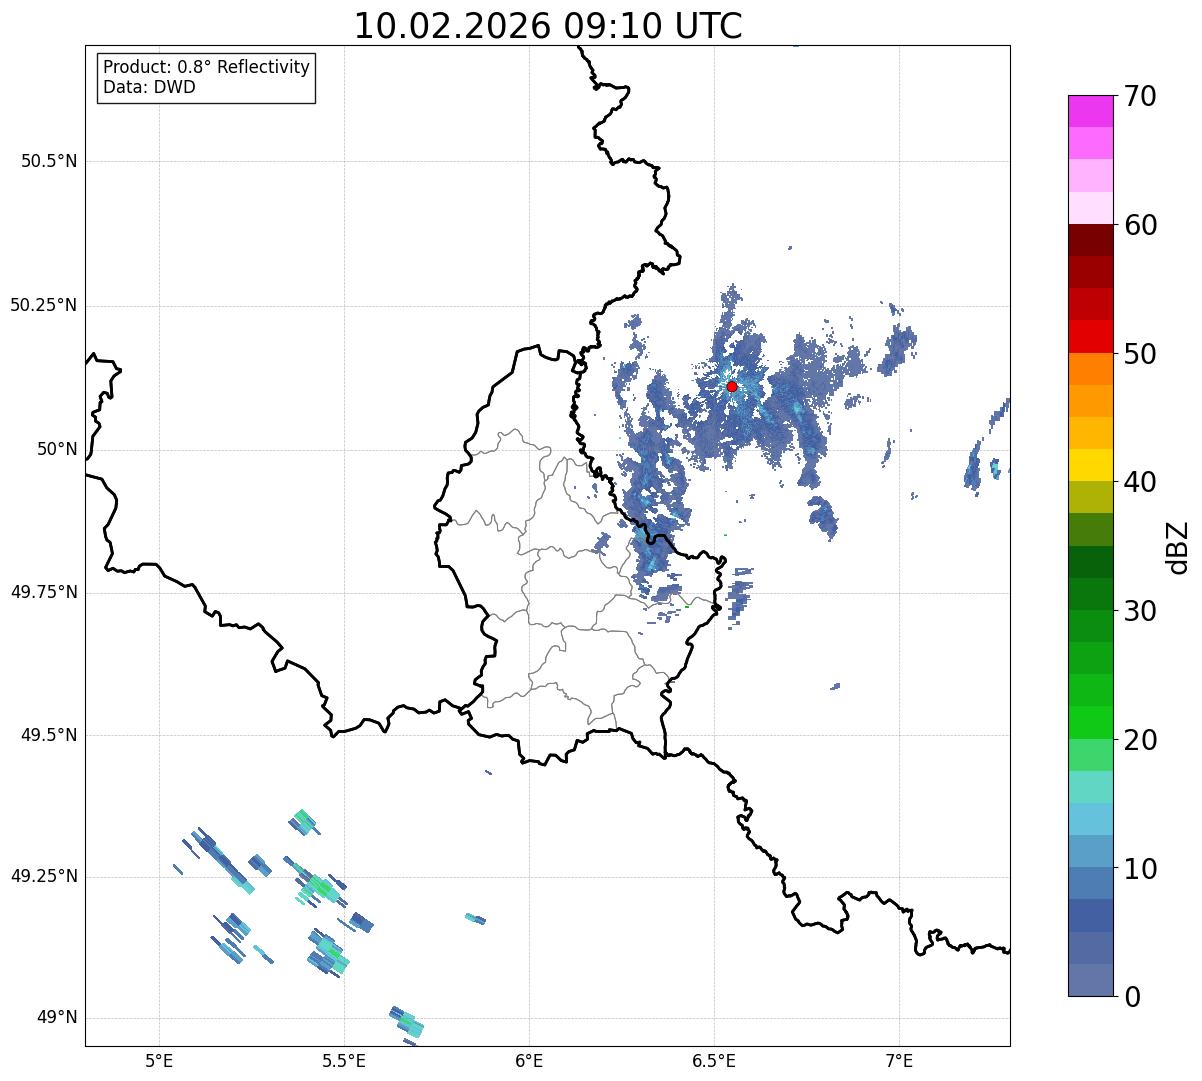Click the longitude label 6.5°E
This screenshot has width=1202, height=1081.
point(714,1060)
